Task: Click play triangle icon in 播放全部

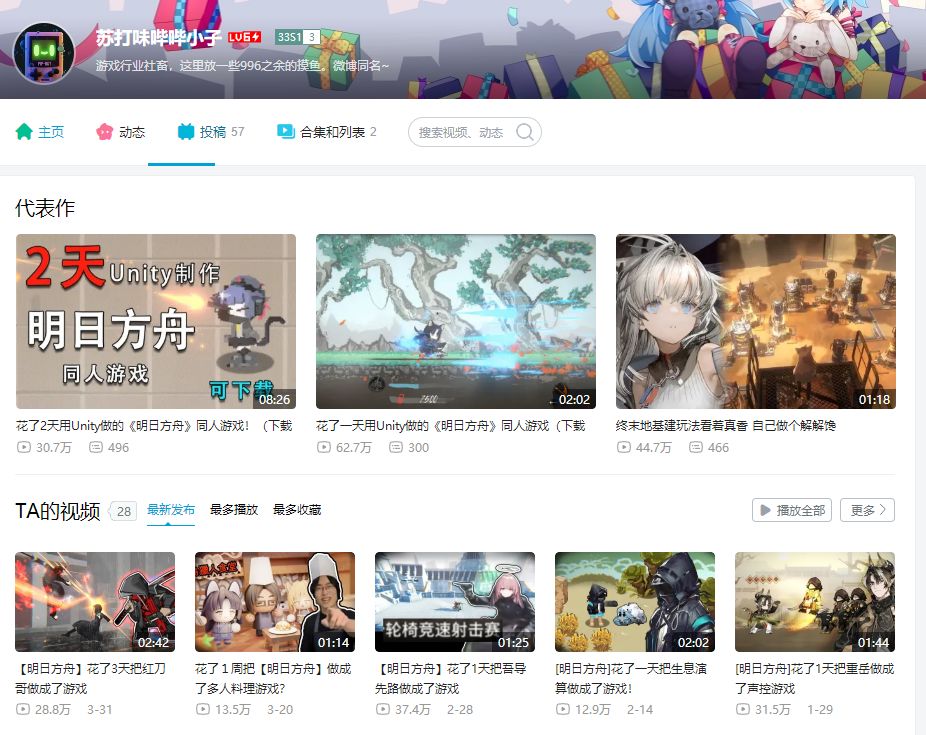Action: [x=765, y=510]
